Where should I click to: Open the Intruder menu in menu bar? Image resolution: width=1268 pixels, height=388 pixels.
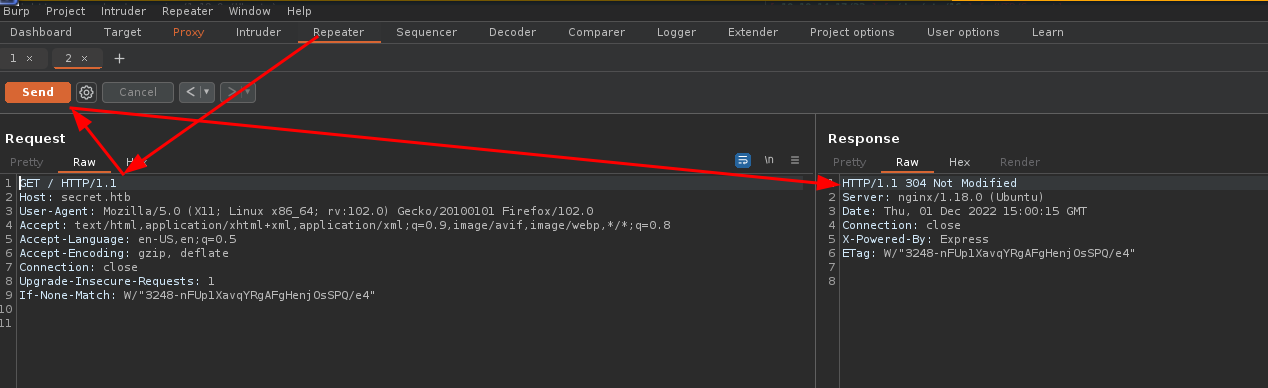123,11
